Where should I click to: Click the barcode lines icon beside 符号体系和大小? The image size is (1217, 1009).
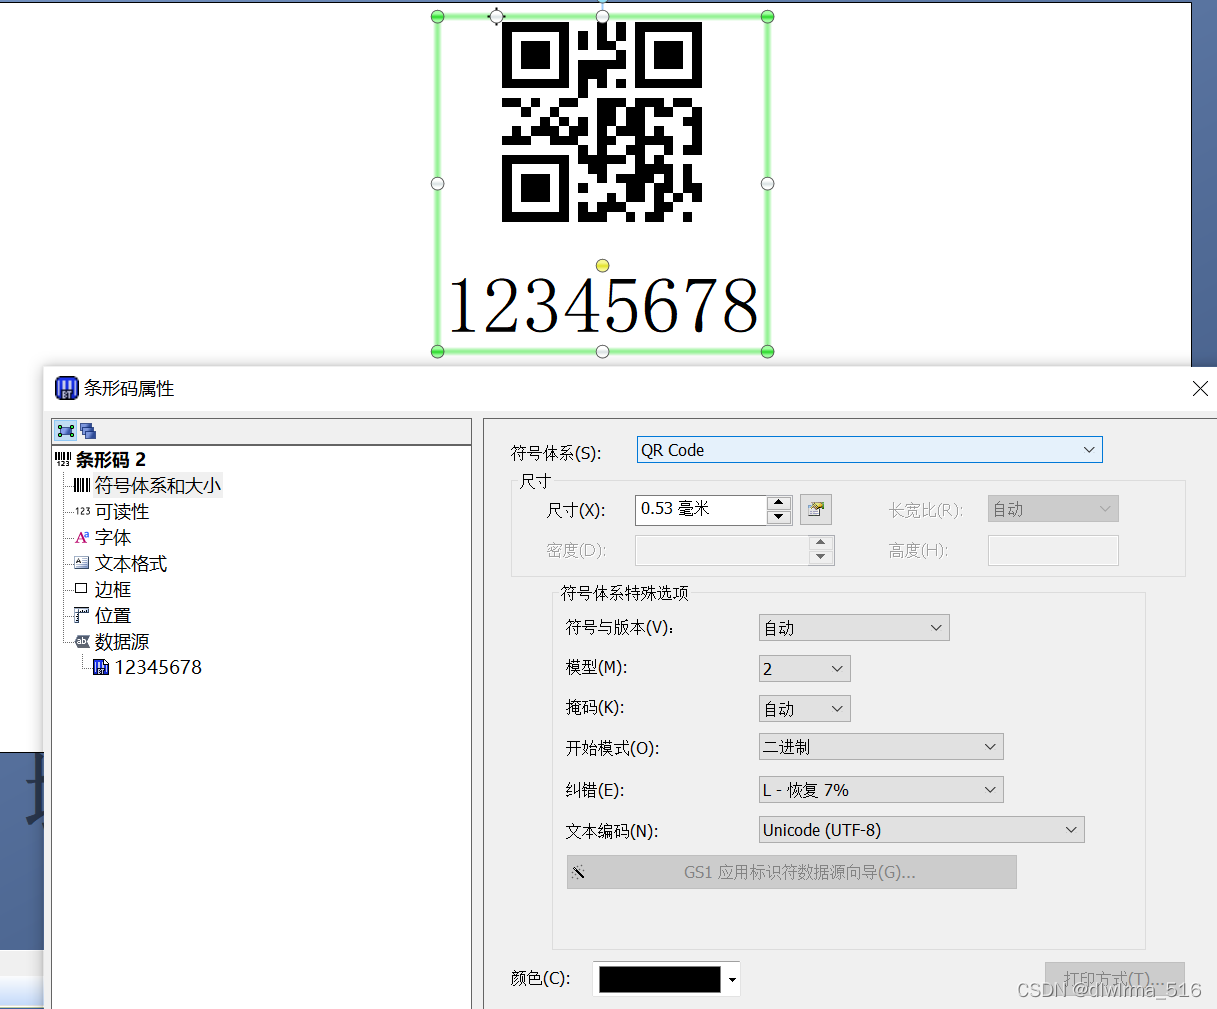click(x=82, y=486)
